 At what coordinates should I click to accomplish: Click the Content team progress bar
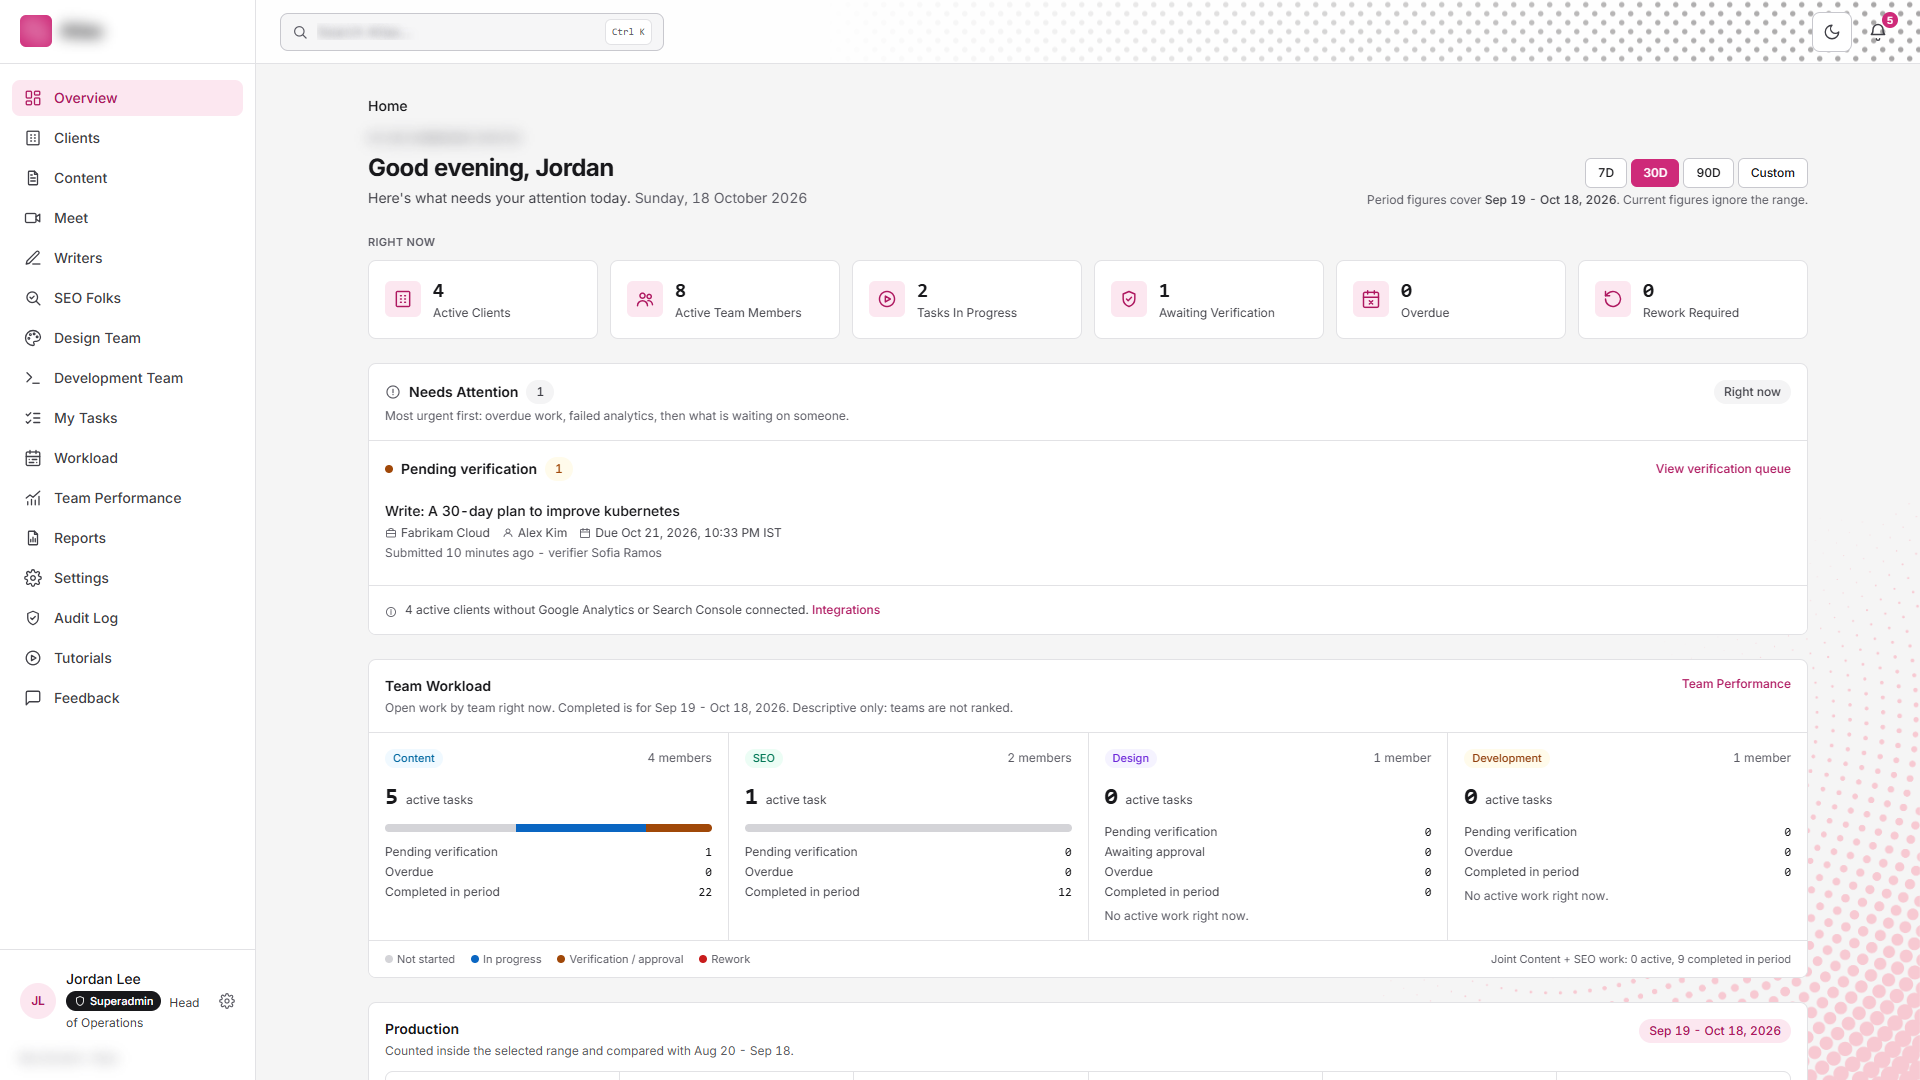click(548, 828)
